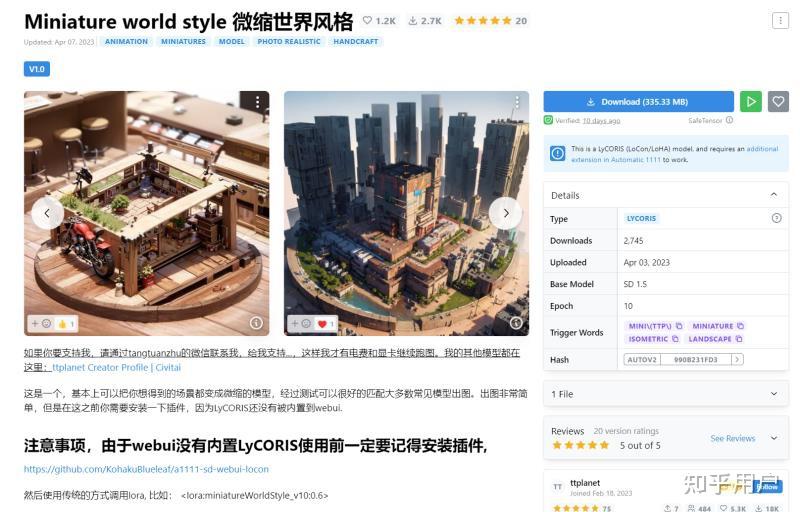Click the LYCORIS type badge

click(641, 218)
